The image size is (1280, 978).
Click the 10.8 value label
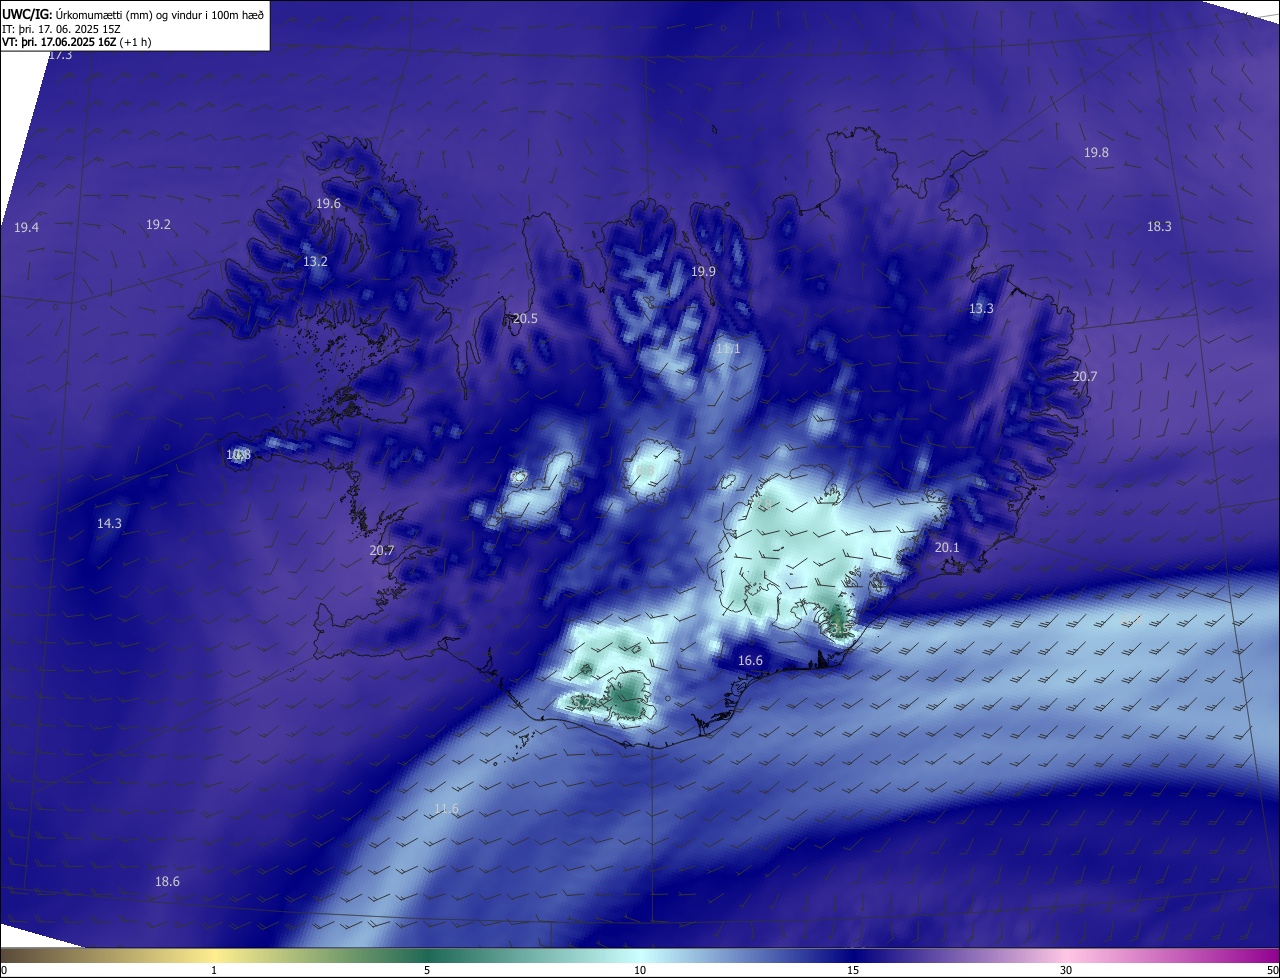tap(238, 455)
